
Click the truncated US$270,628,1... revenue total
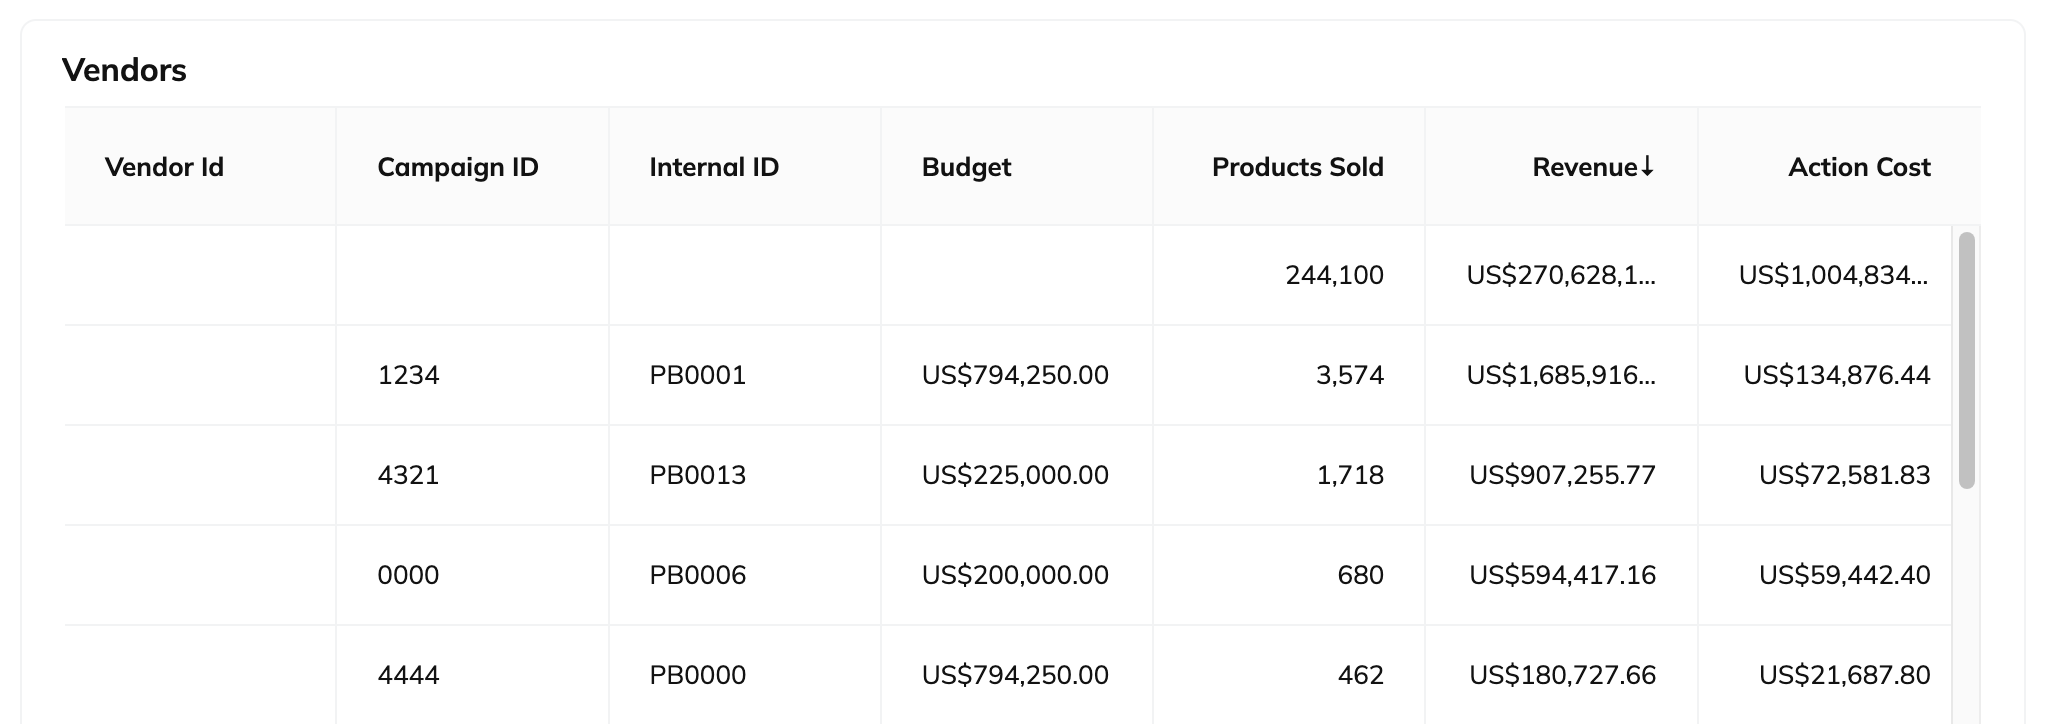tap(1560, 275)
